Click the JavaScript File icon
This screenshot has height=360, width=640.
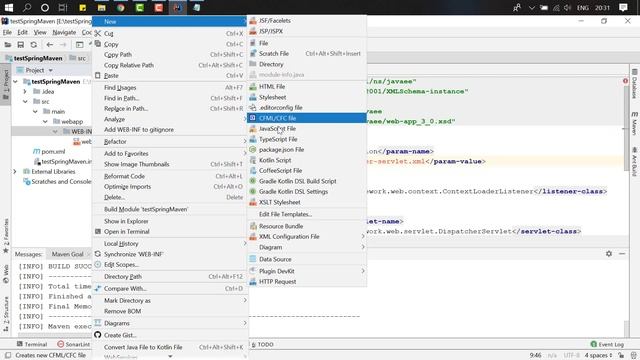click(x=253, y=129)
